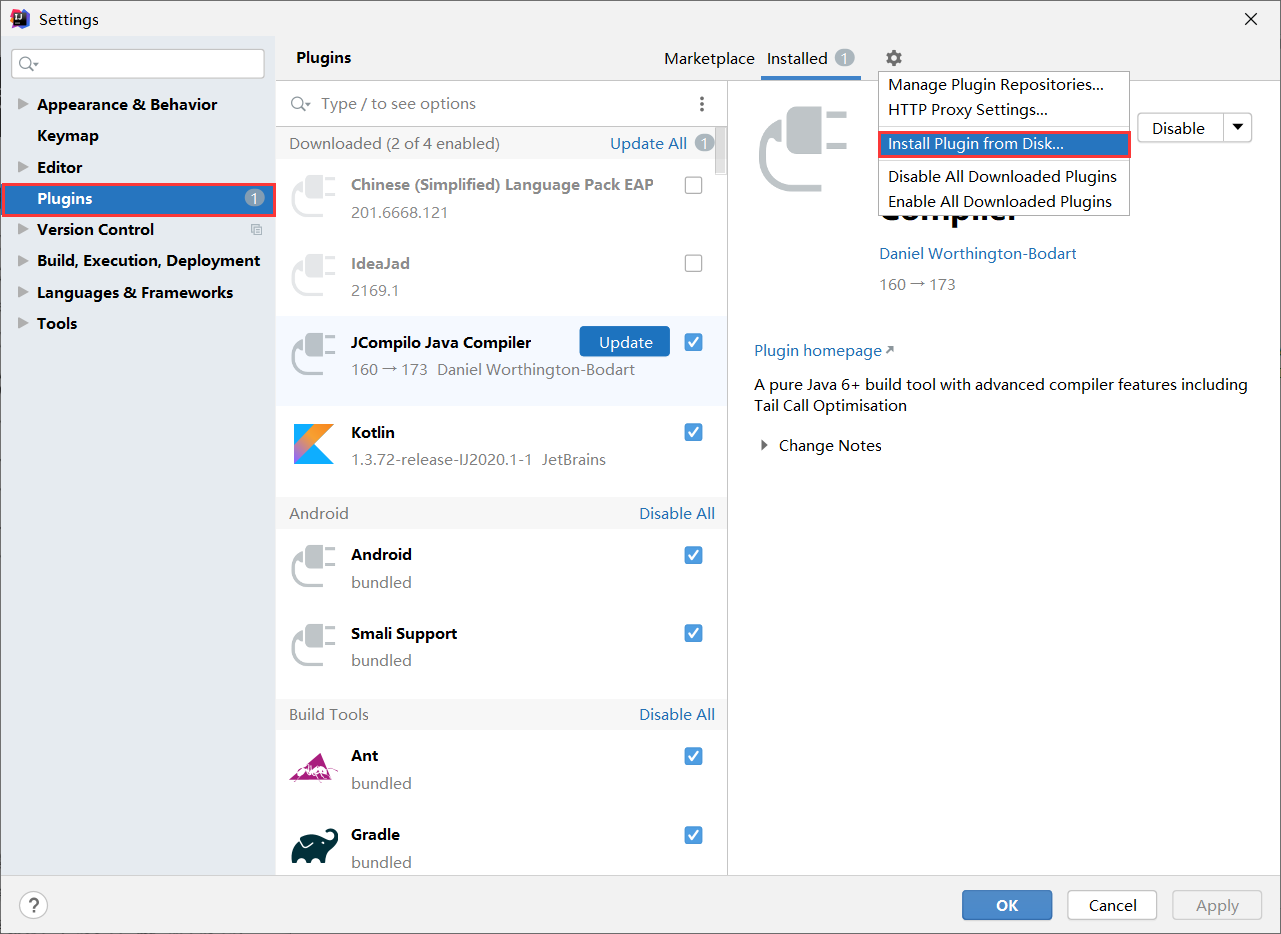This screenshot has width=1281, height=934.
Task: Click Disable All for Build Tools group
Action: pyautogui.click(x=677, y=714)
